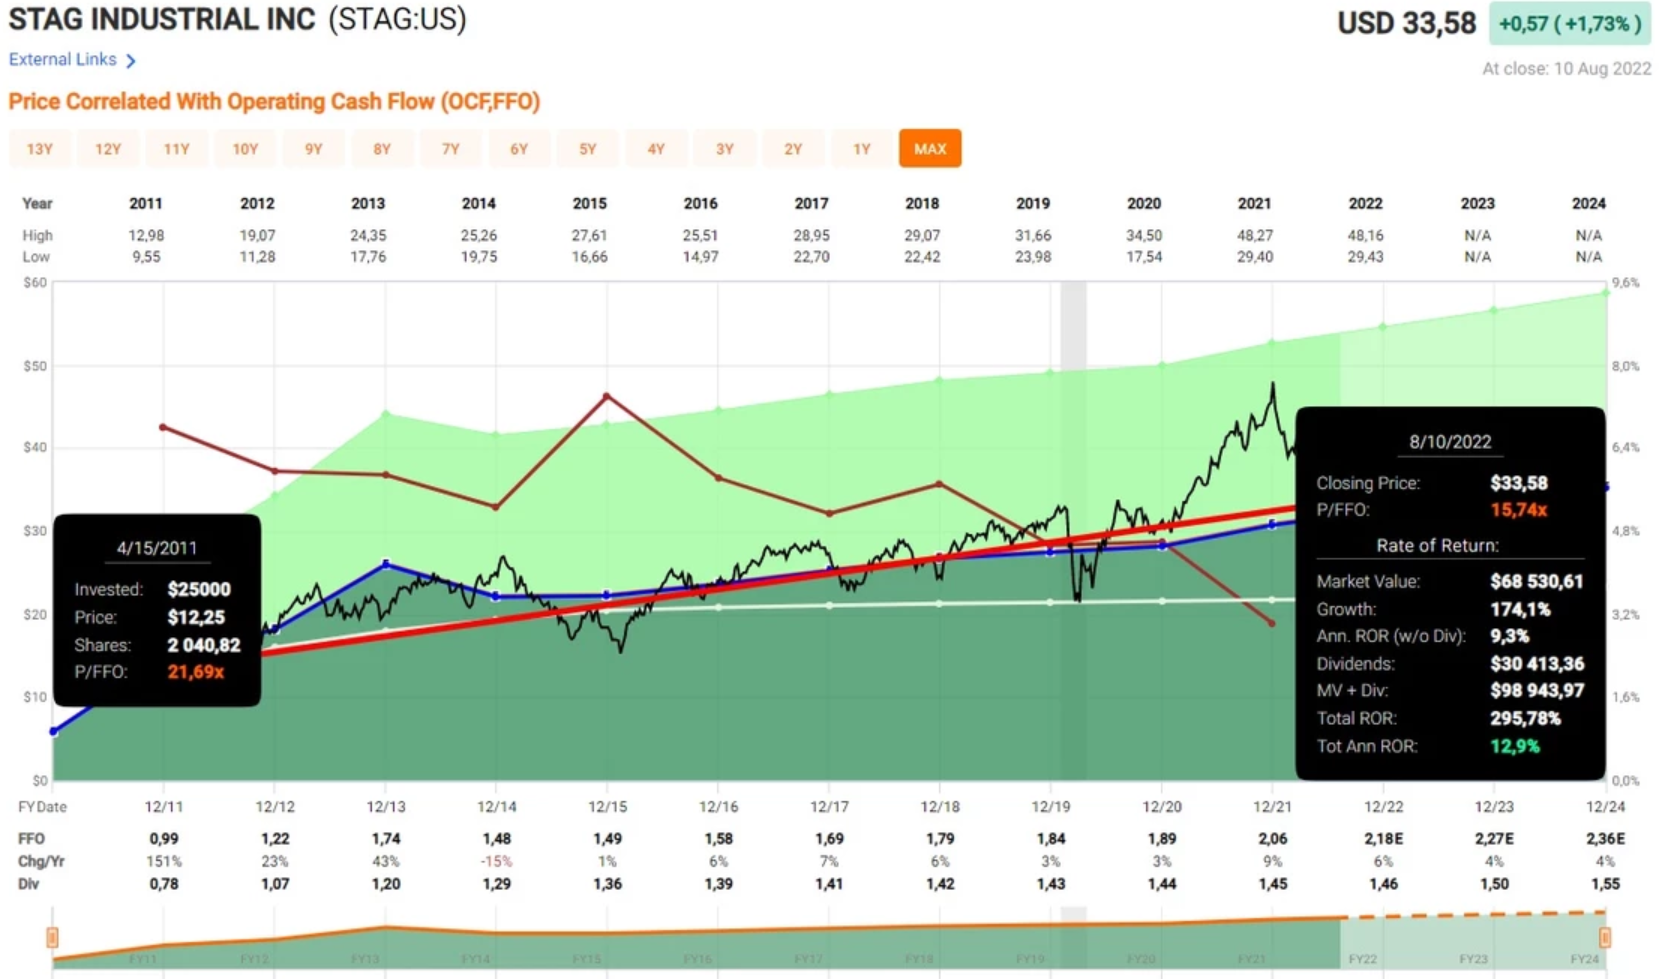Click FY15 on the bottom timeline strip
Viewport: 1659px width, 979px height.
(588, 957)
